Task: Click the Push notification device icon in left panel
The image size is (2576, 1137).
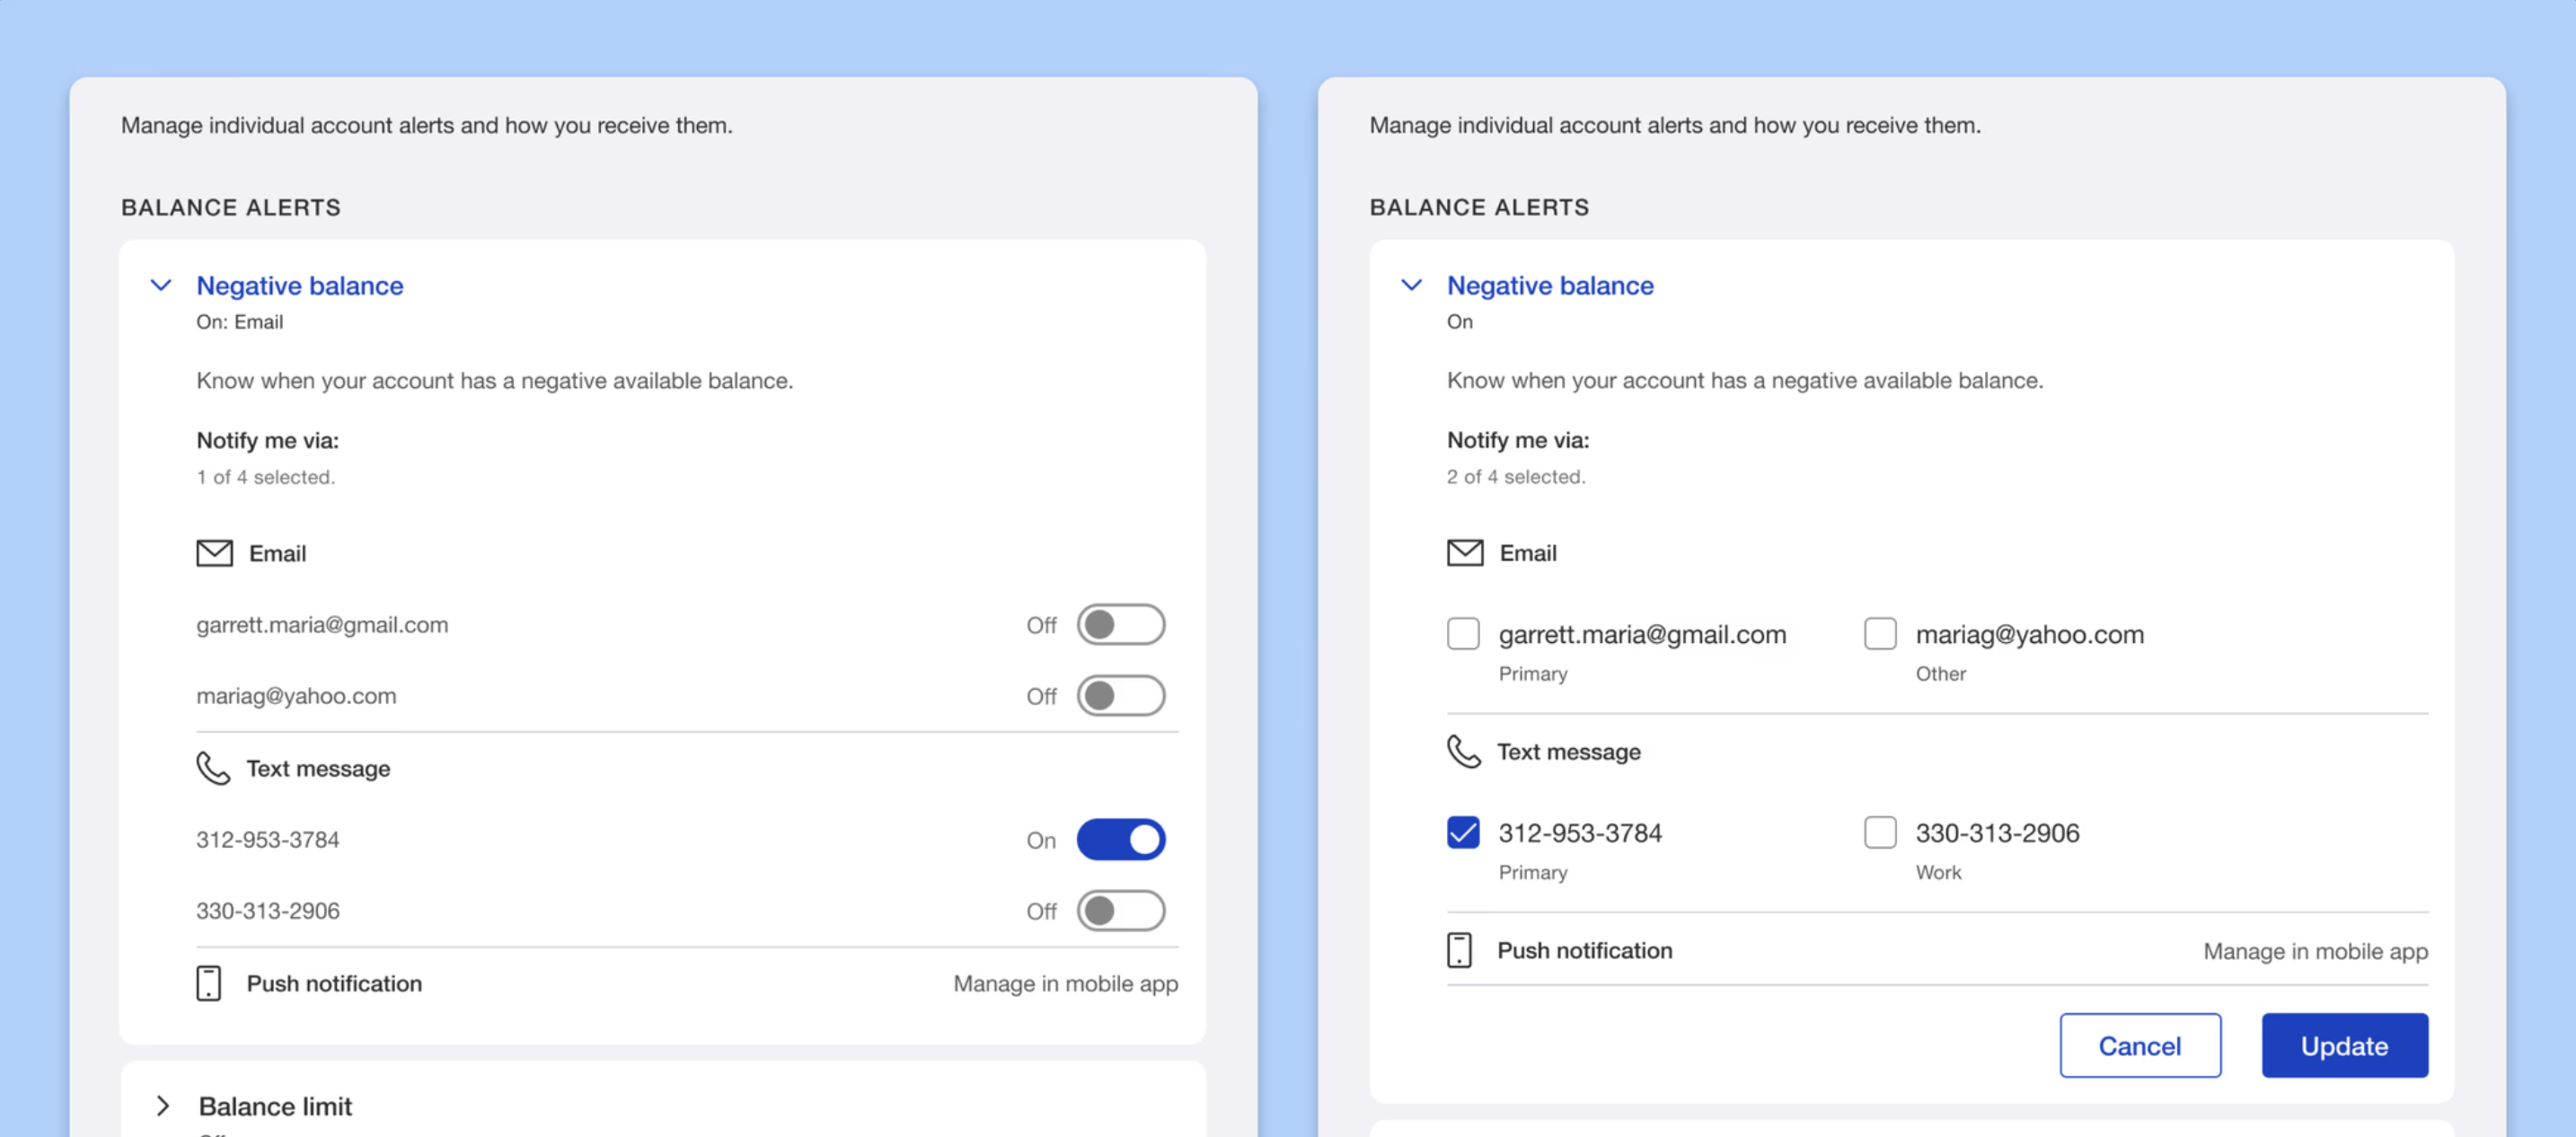Action: [208, 983]
